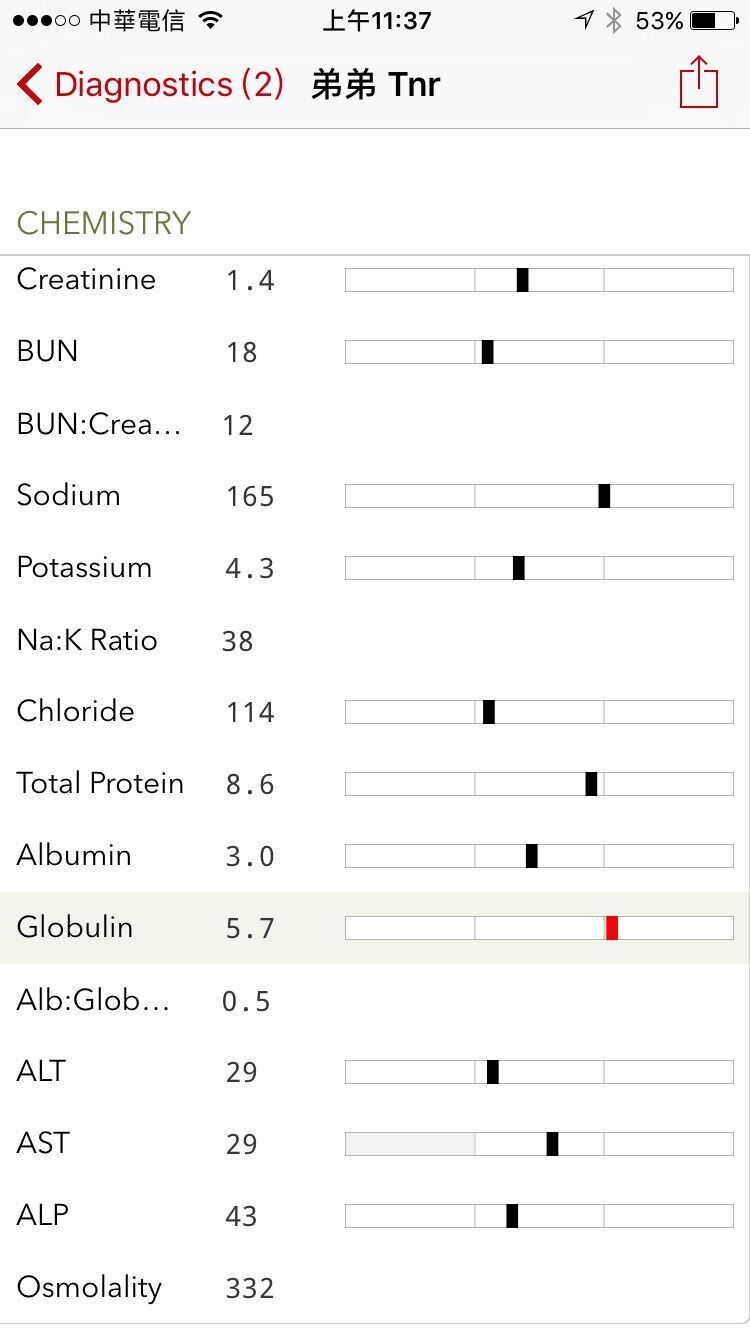
Task: Tap the share icon
Action: tap(698, 83)
